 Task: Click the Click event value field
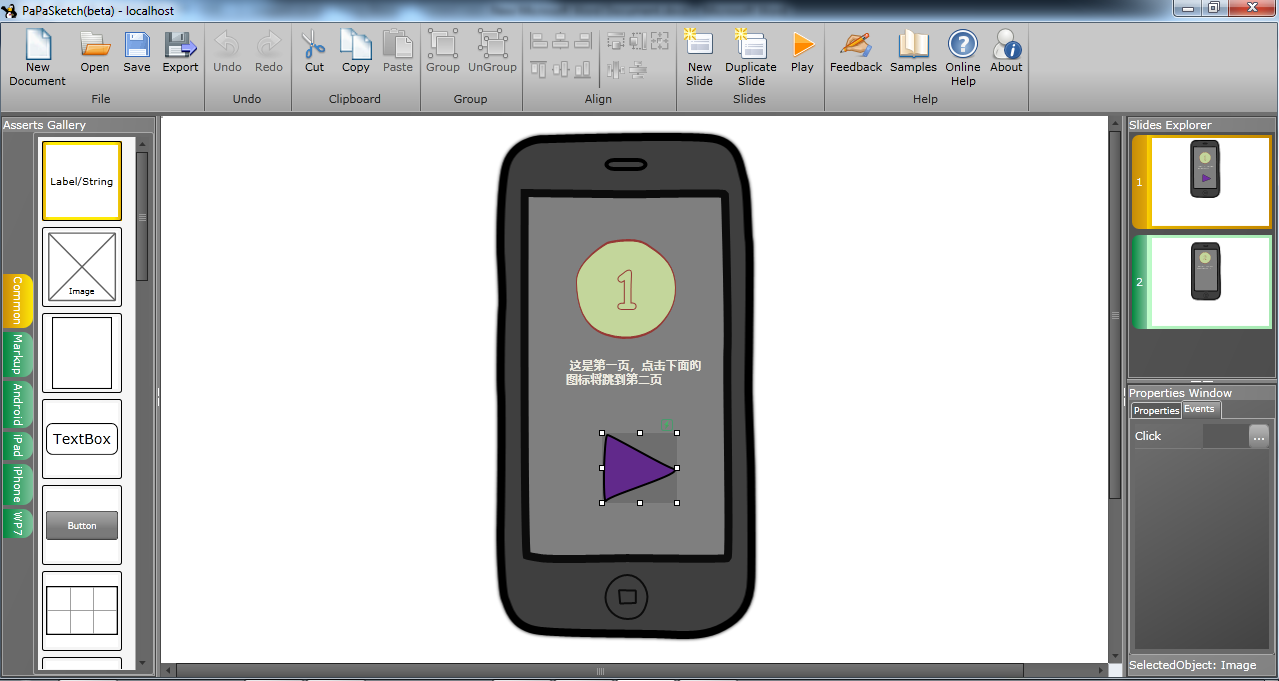tap(1226, 436)
